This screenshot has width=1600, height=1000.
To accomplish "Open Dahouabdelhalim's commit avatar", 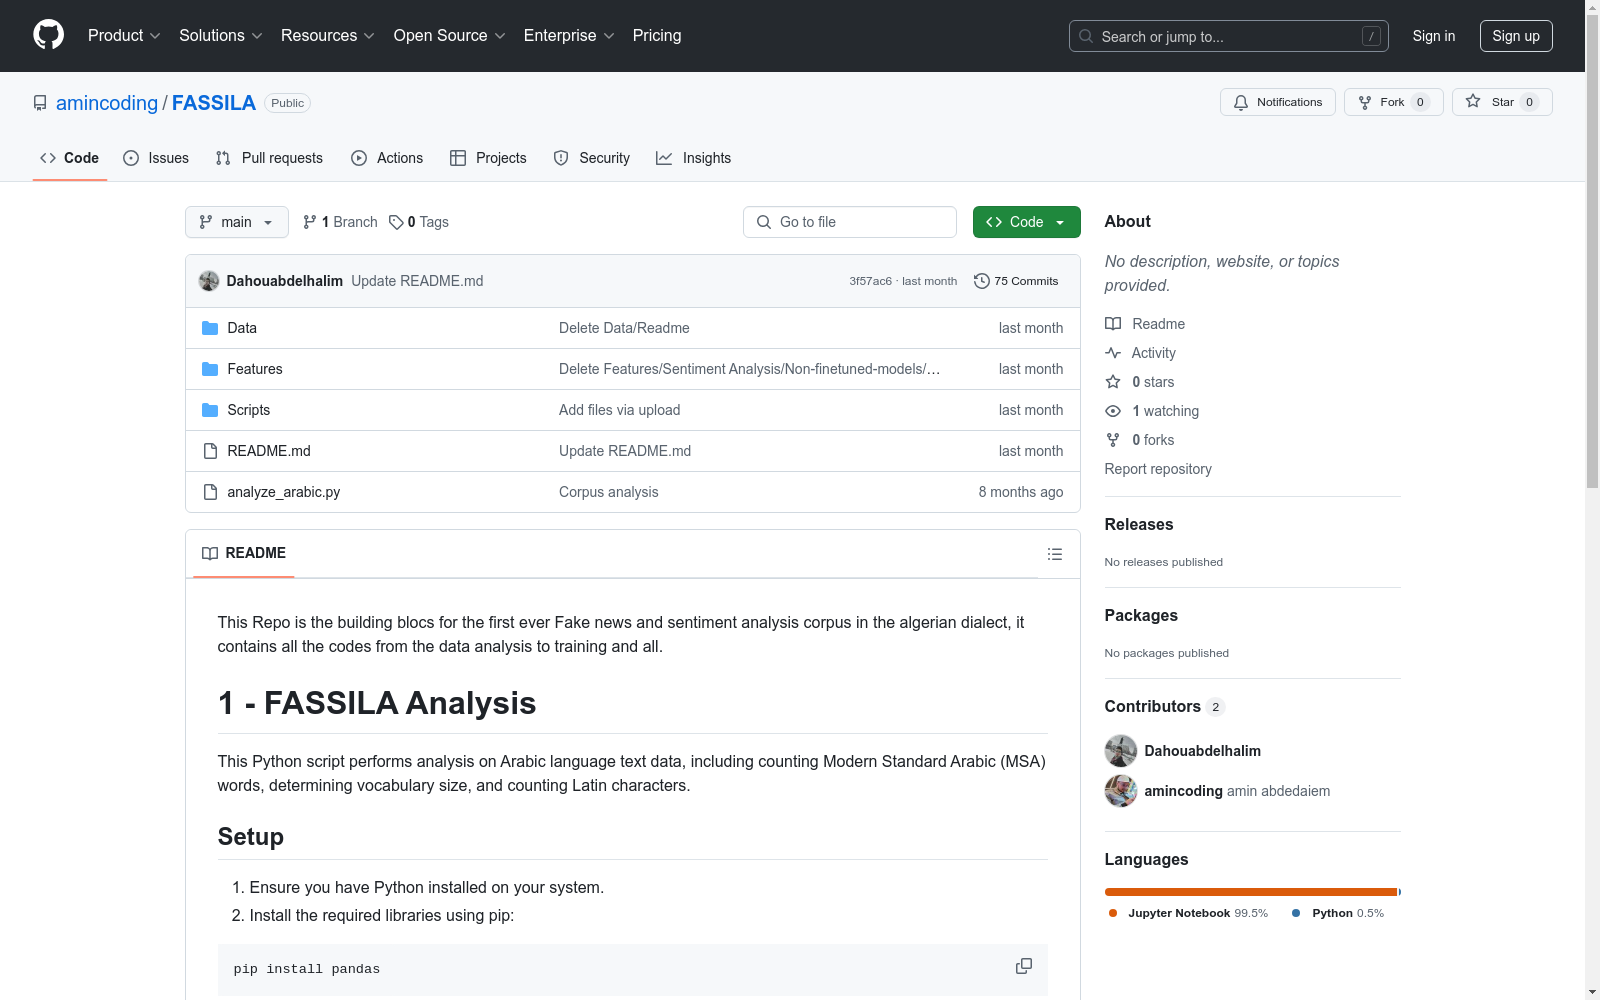I will (x=209, y=281).
